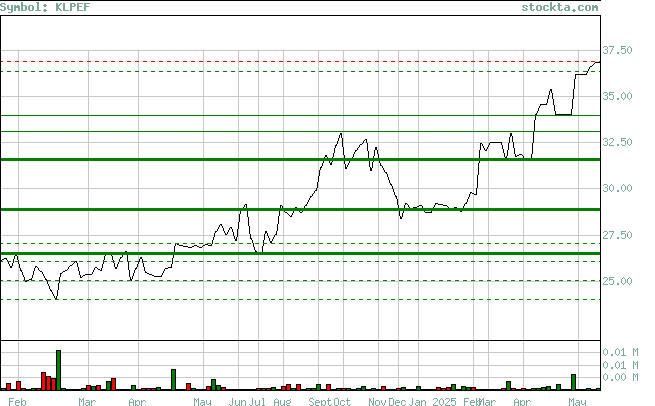Click the Nov month label
655x406 pixels.
[x=377, y=402]
